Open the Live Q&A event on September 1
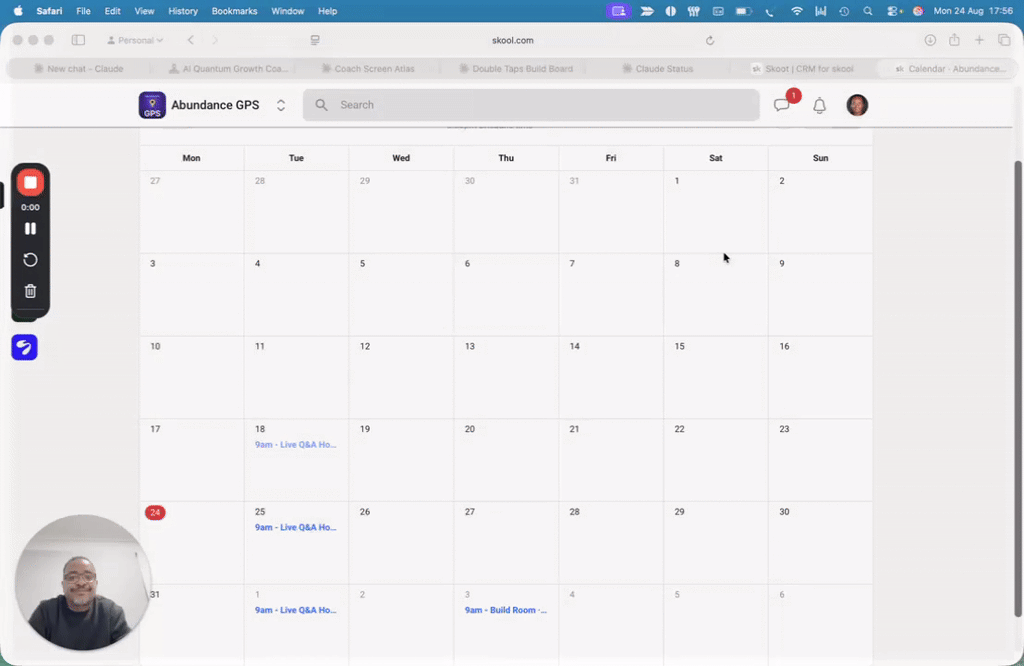Image resolution: width=1024 pixels, height=666 pixels. (295, 610)
